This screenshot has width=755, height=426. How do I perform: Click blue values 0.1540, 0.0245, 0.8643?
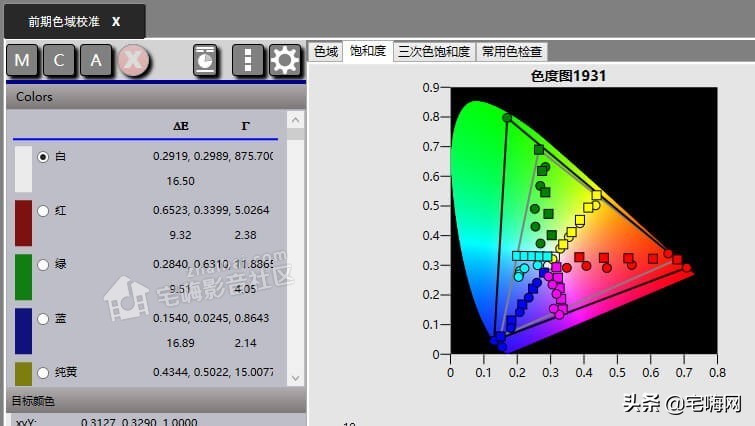(x=211, y=318)
